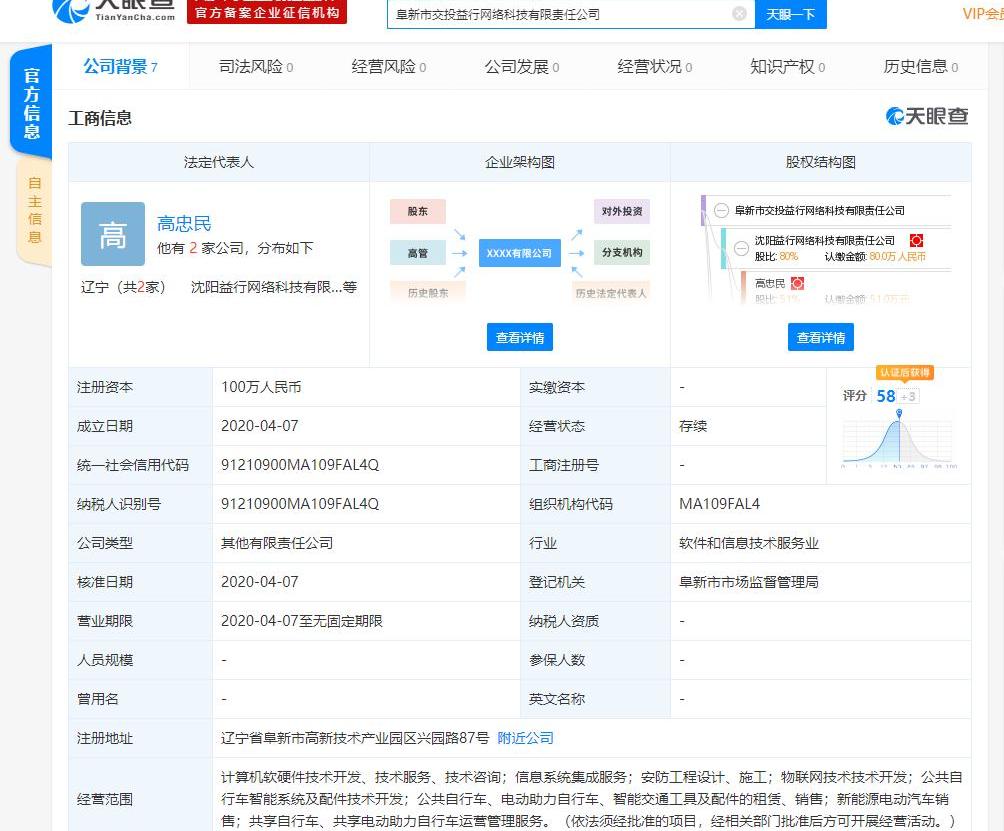Image resolution: width=1004 pixels, height=831 pixels.
Task: Click the 登记机关 value 阜新市市场监督管理局
Action: (749, 582)
